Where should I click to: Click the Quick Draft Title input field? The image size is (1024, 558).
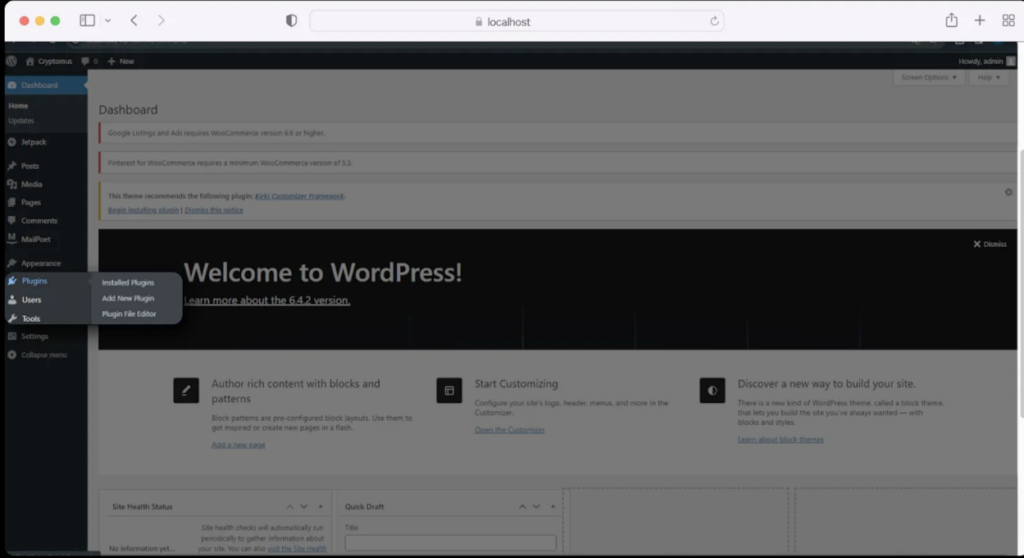click(450, 543)
